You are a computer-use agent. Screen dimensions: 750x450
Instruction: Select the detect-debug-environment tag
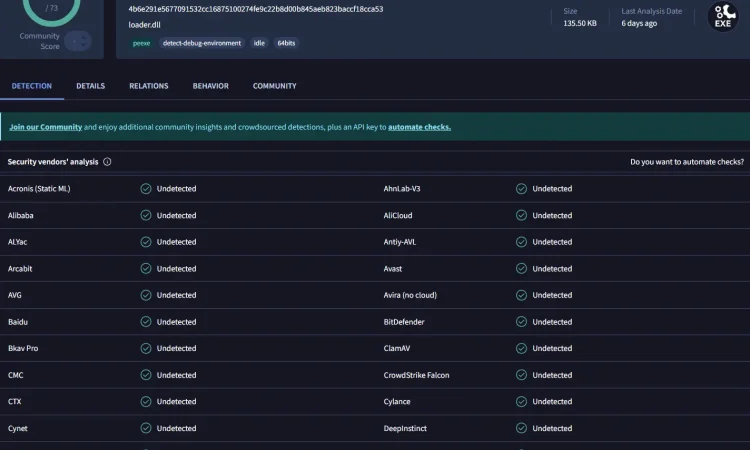(202, 43)
